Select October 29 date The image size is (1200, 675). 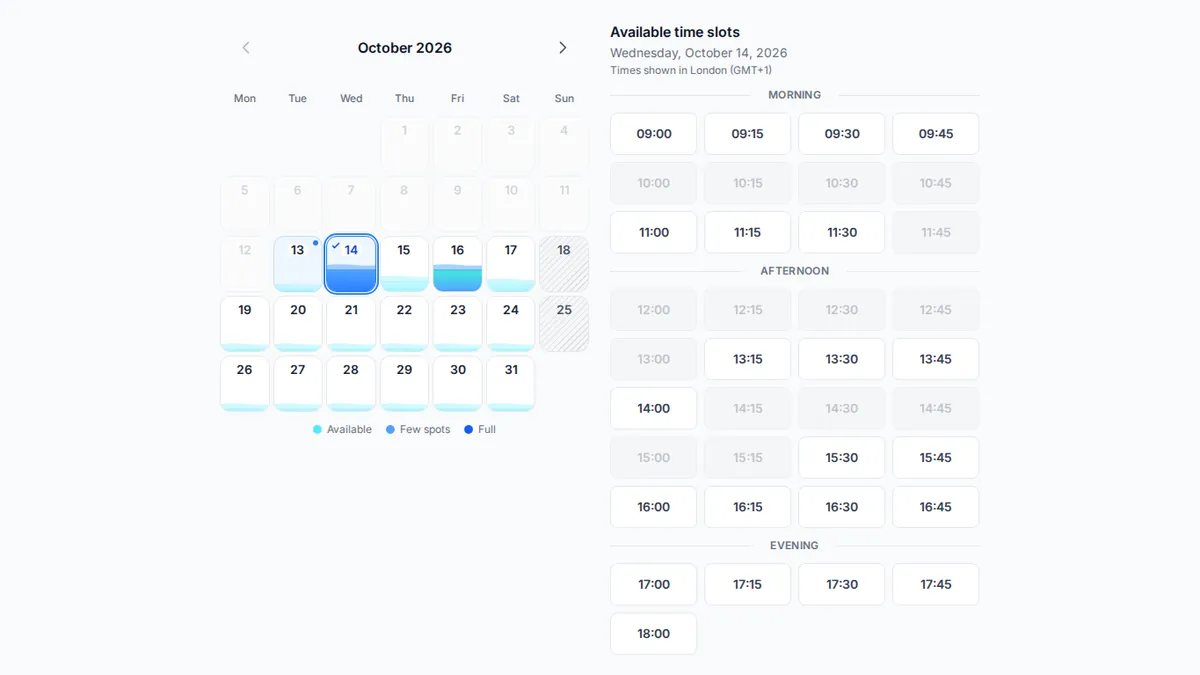tap(404, 384)
